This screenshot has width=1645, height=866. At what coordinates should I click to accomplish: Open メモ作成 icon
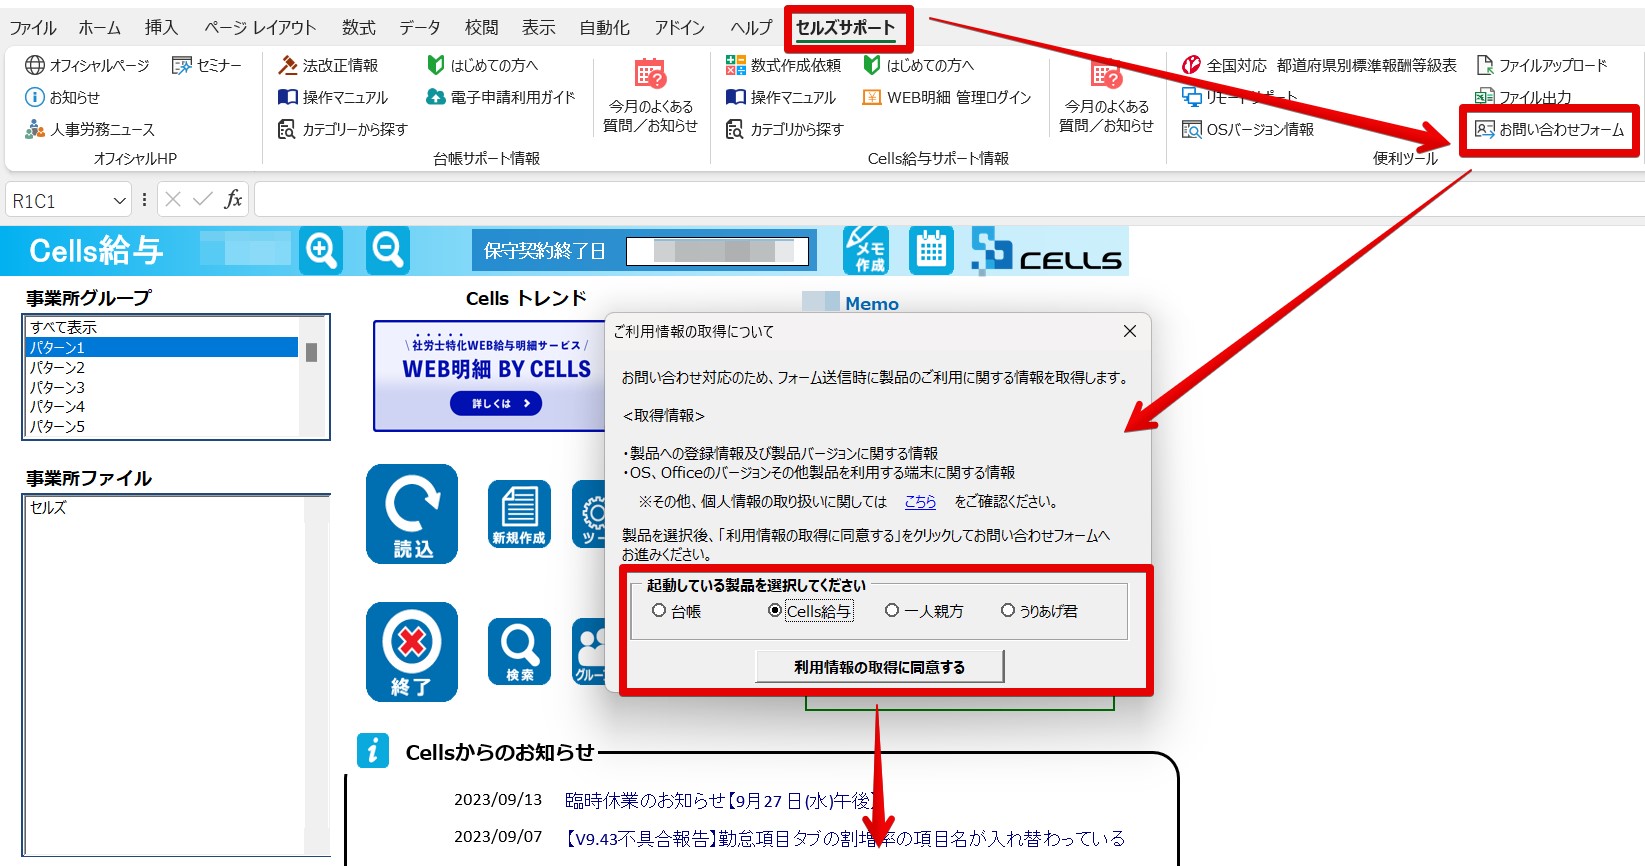click(866, 250)
